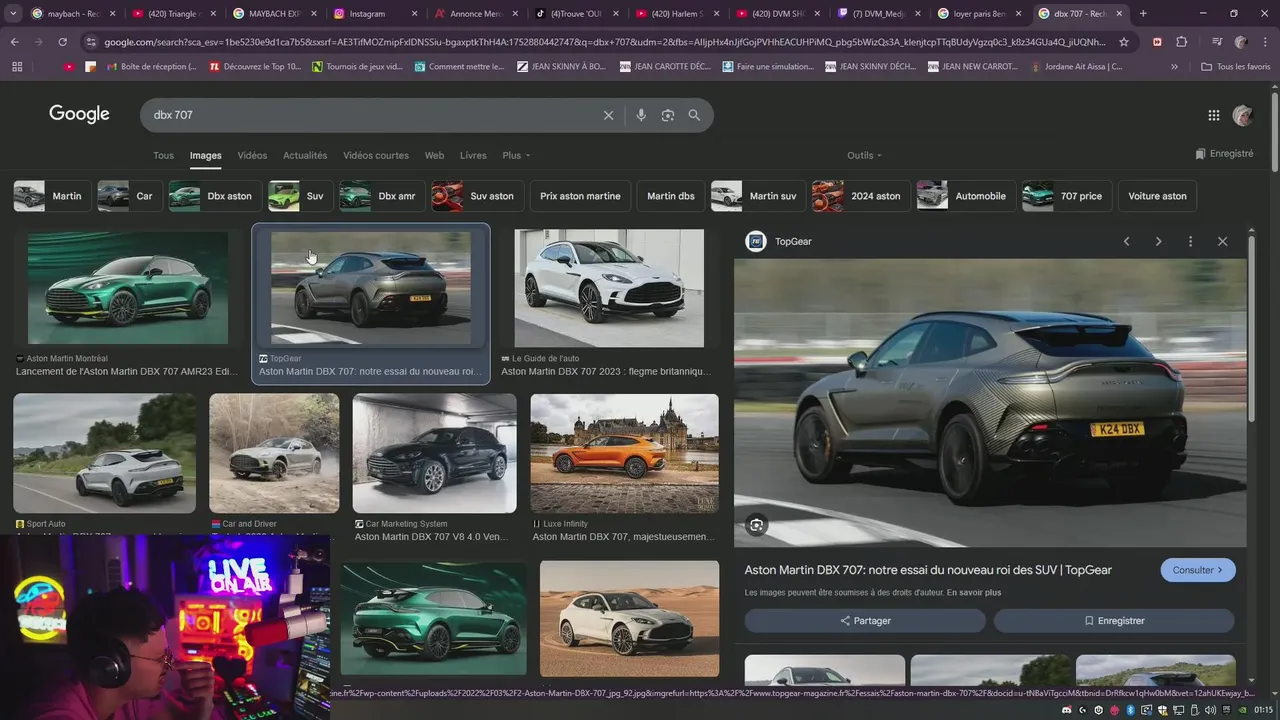Click the Google logo
This screenshot has height=720, width=1280.
coord(79,114)
